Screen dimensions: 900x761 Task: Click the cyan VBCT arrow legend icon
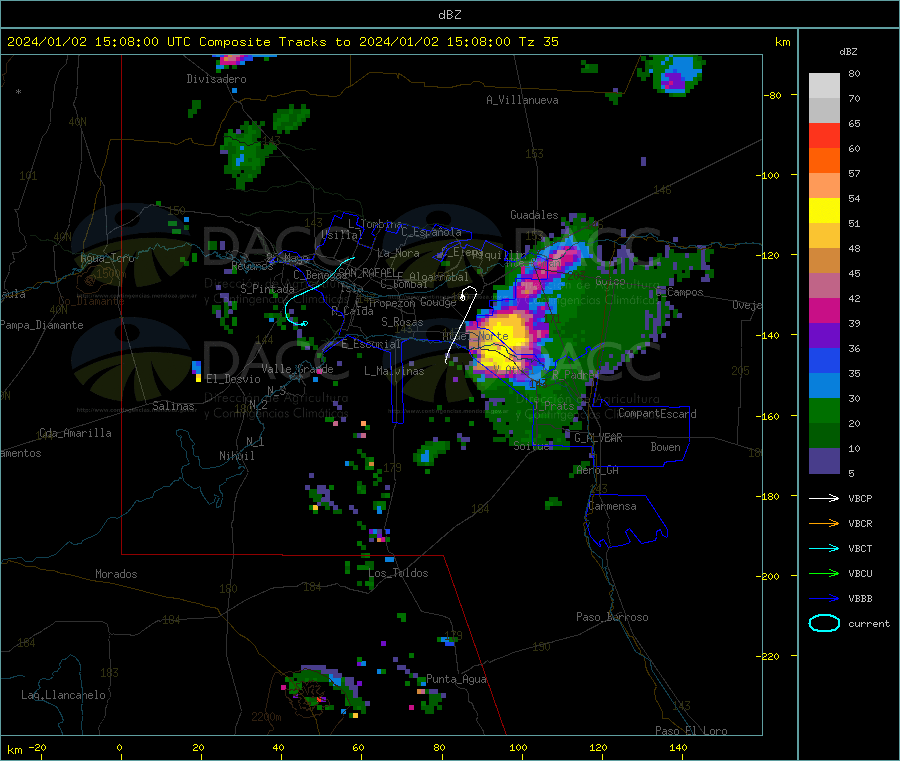(x=824, y=548)
